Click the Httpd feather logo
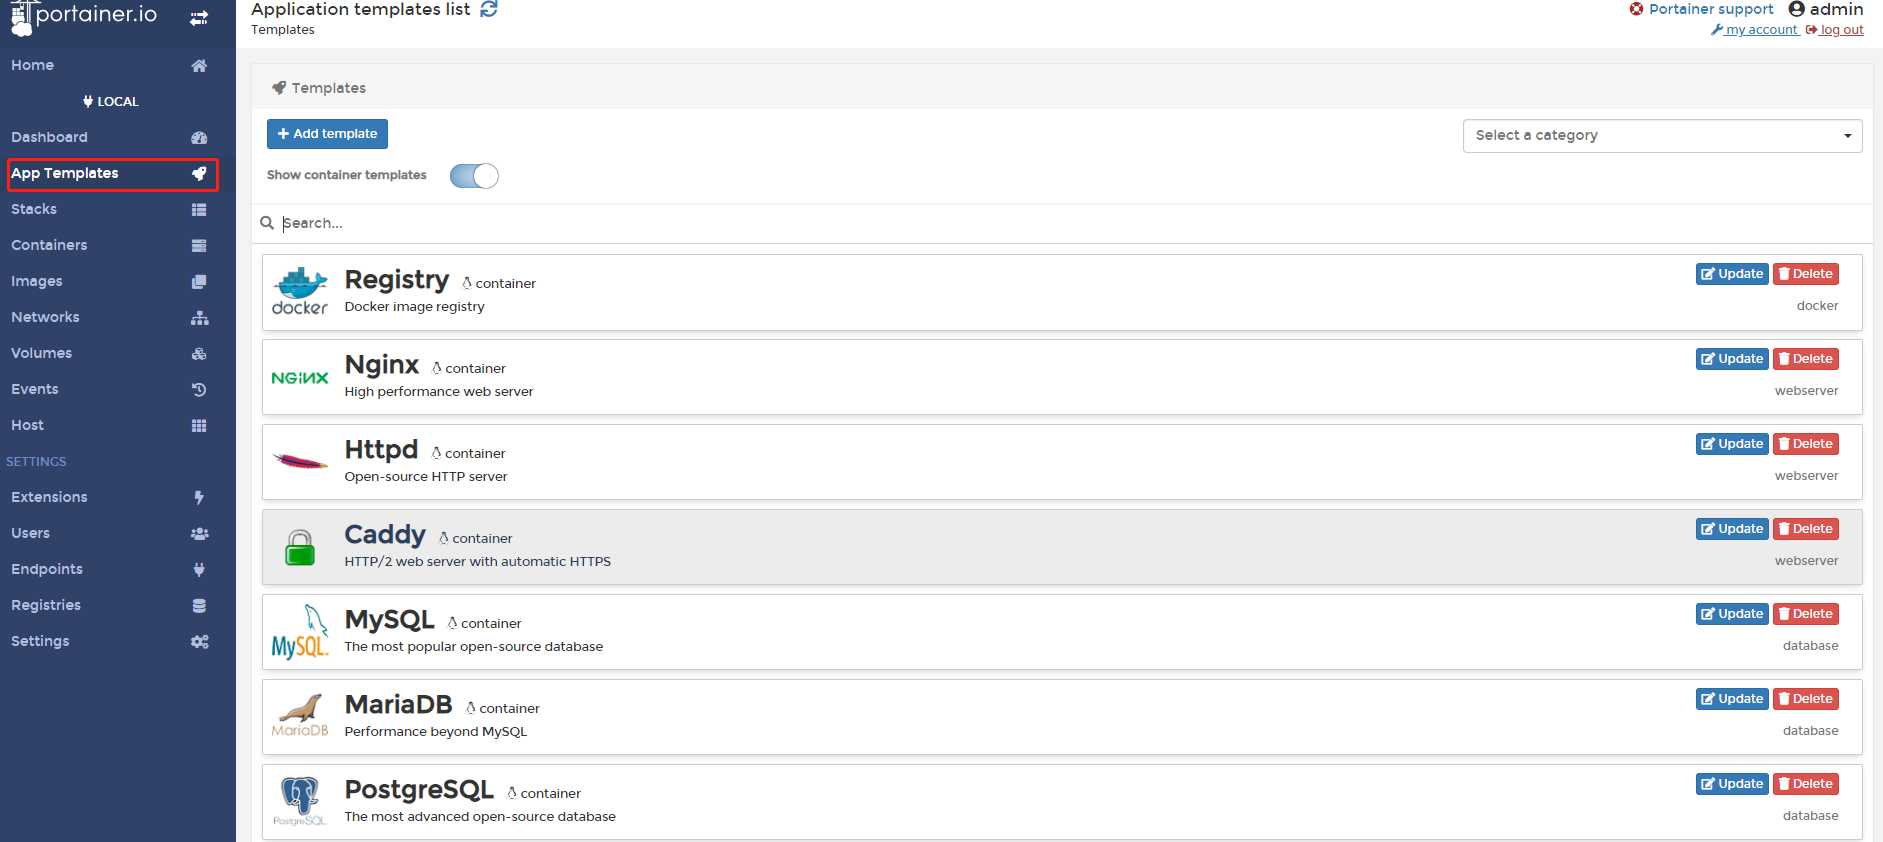1883x842 pixels. (300, 462)
